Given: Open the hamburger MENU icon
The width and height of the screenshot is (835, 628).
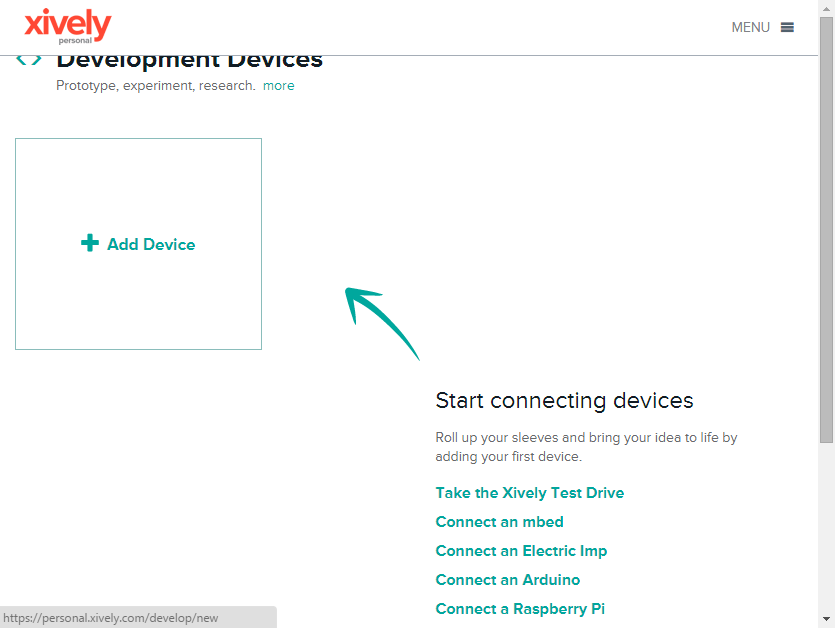Looking at the screenshot, I should coord(787,27).
